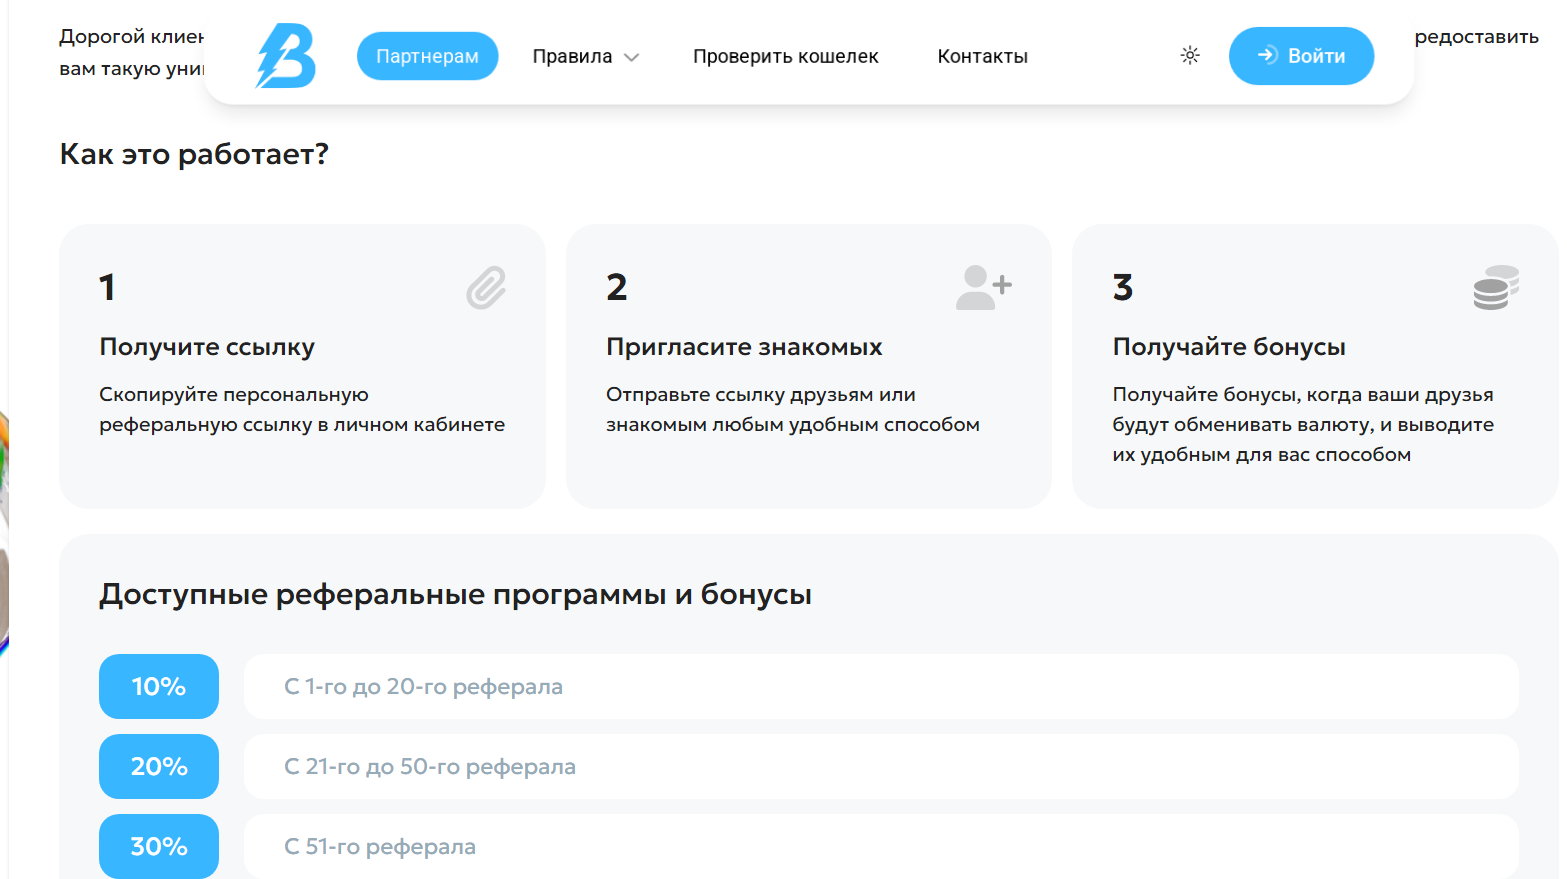Screen dimensions: 1567x879
Task: Click the arrow icon inside the Войти button
Action: tap(1268, 56)
